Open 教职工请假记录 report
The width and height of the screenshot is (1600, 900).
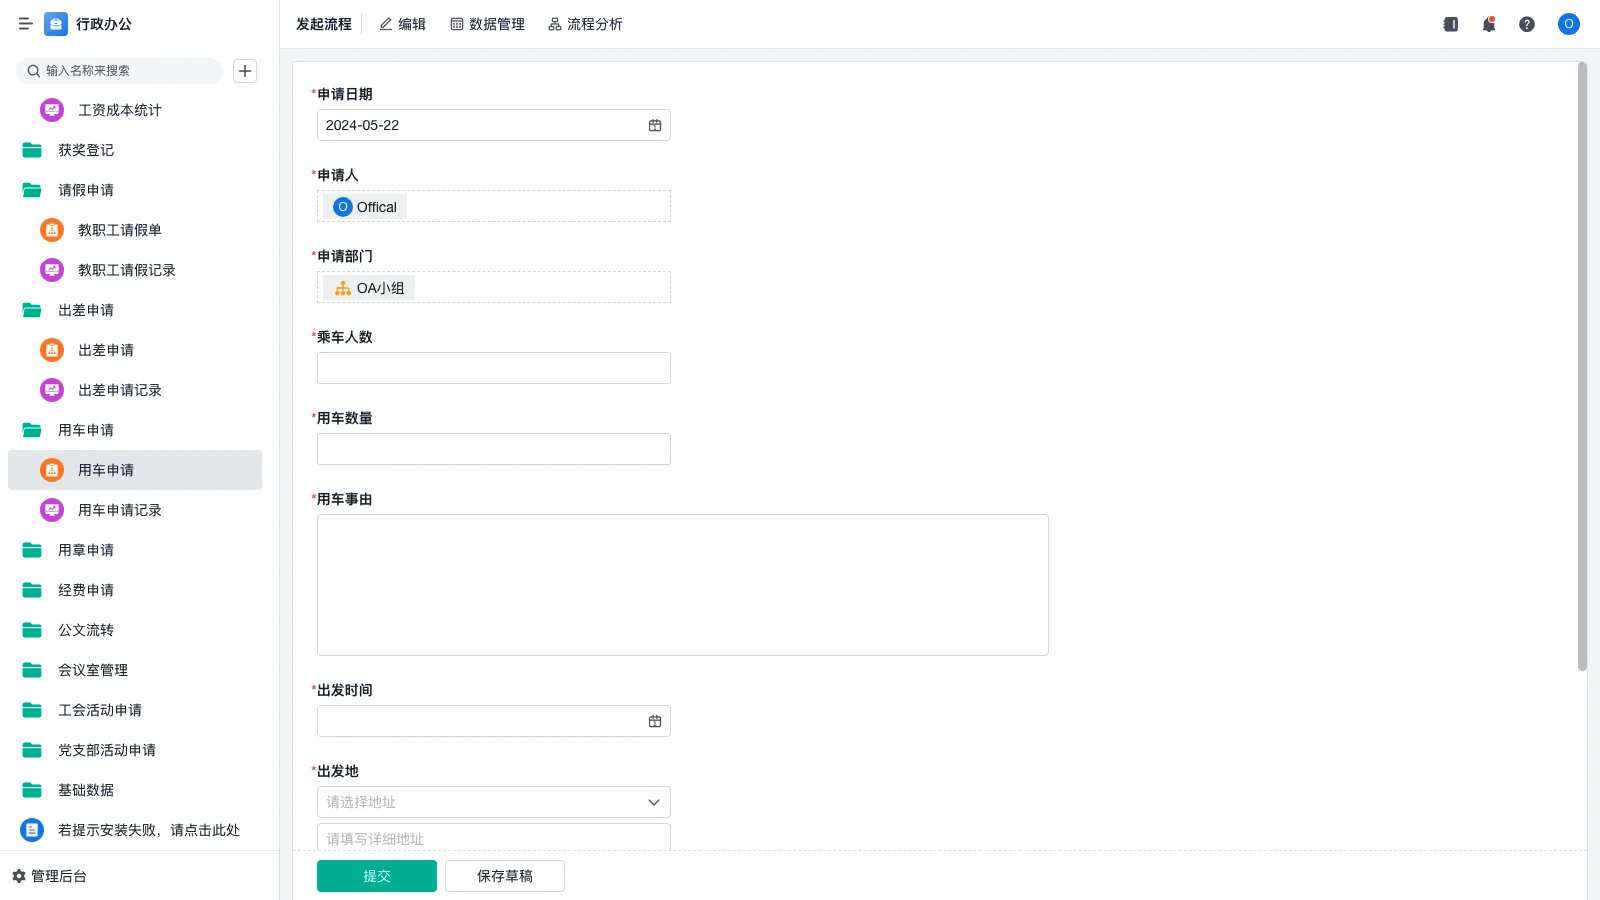[135, 270]
